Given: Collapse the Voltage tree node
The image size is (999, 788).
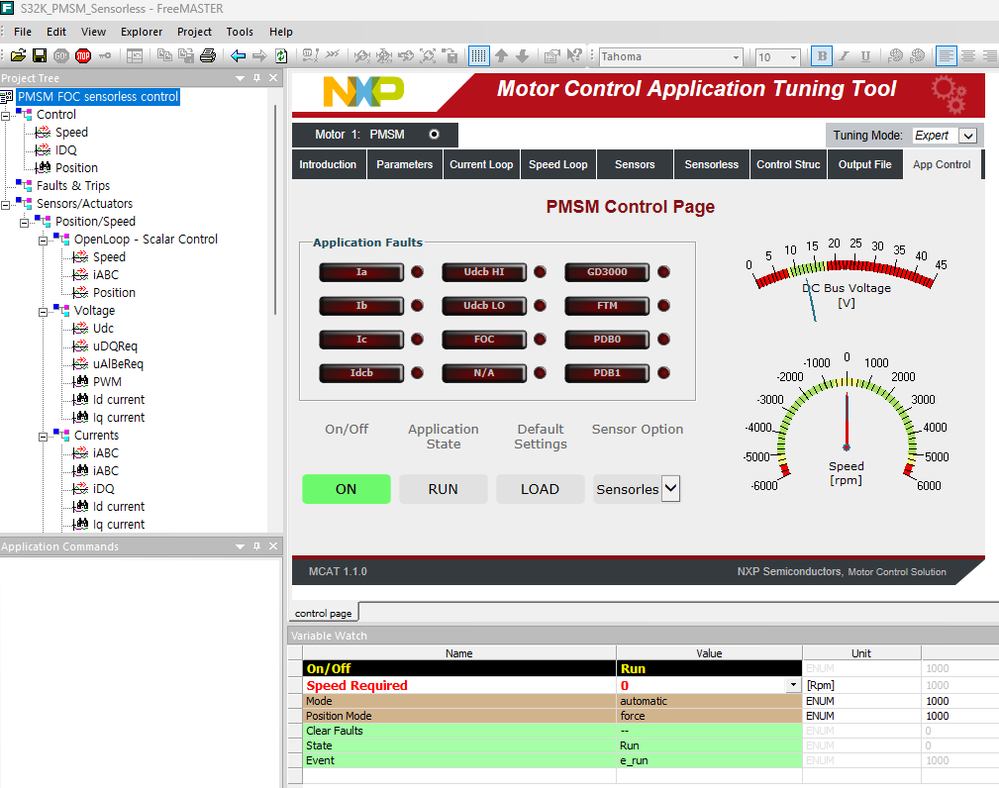Looking at the screenshot, I should pyautogui.click(x=43, y=312).
